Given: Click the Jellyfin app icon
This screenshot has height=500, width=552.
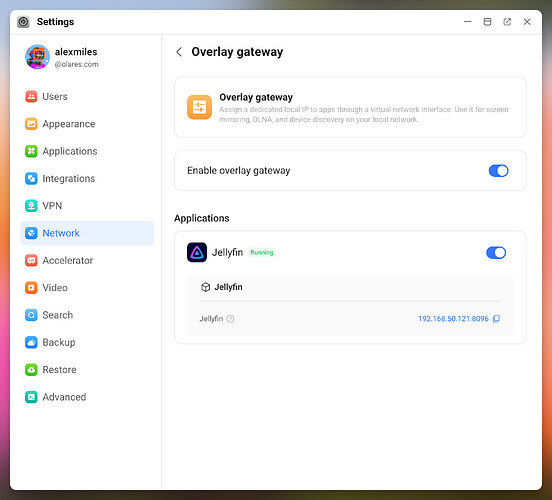Looking at the screenshot, I should [x=197, y=252].
